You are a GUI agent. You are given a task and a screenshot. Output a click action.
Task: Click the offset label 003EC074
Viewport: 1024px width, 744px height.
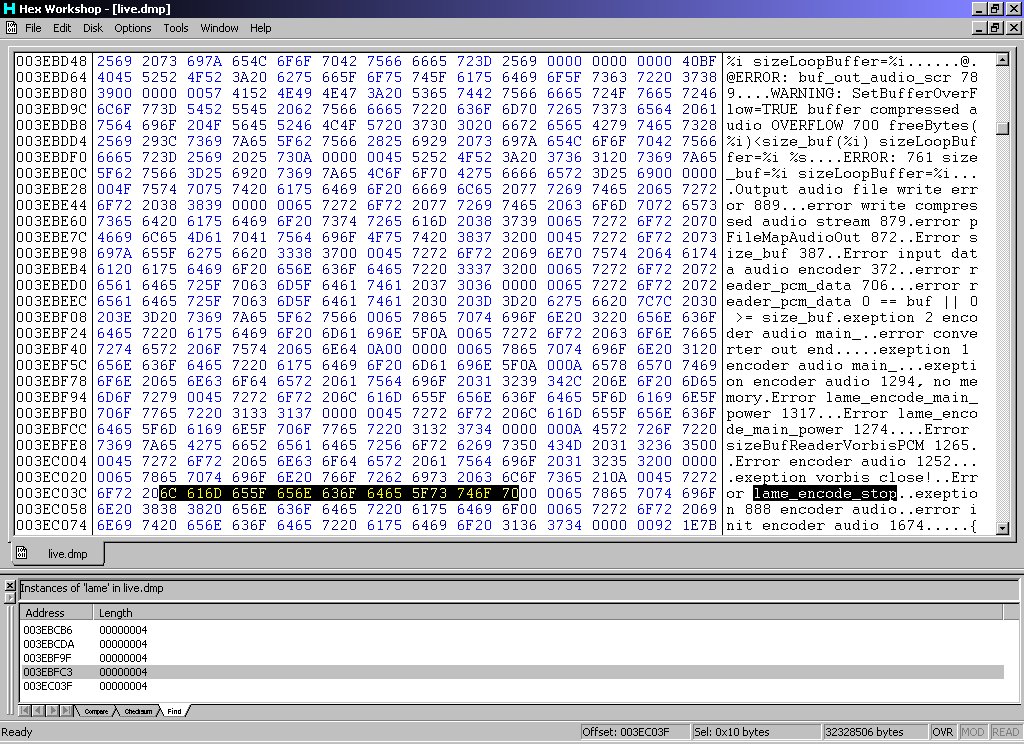(52, 525)
